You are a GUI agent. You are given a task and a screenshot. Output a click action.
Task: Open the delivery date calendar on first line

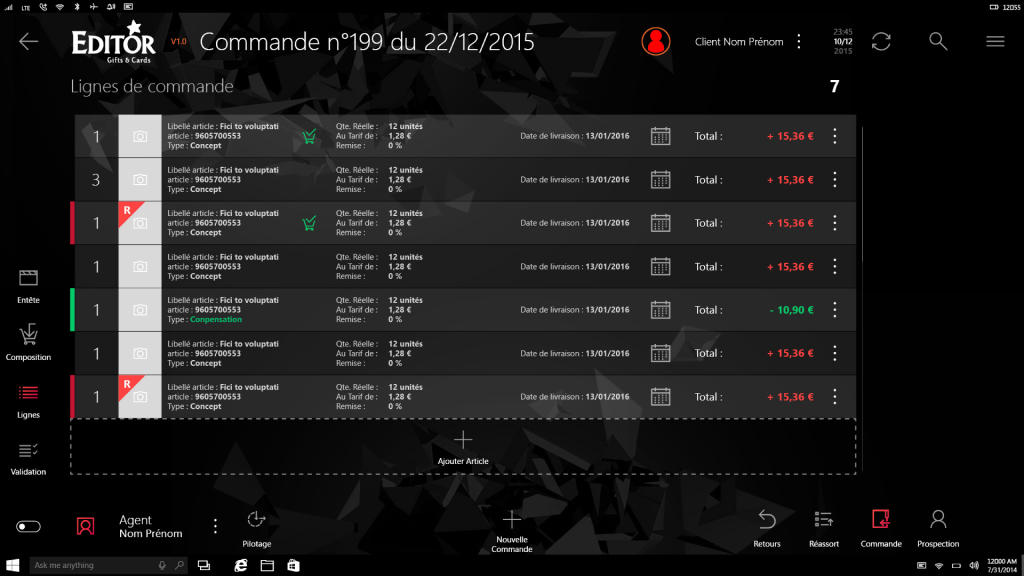pyautogui.click(x=660, y=136)
